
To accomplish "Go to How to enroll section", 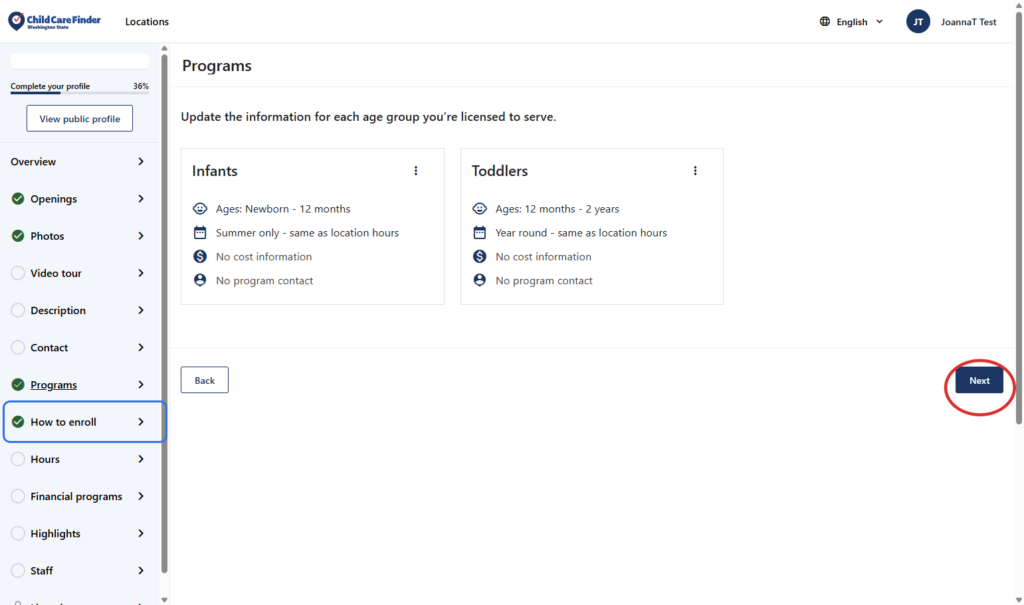I will tap(64, 422).
